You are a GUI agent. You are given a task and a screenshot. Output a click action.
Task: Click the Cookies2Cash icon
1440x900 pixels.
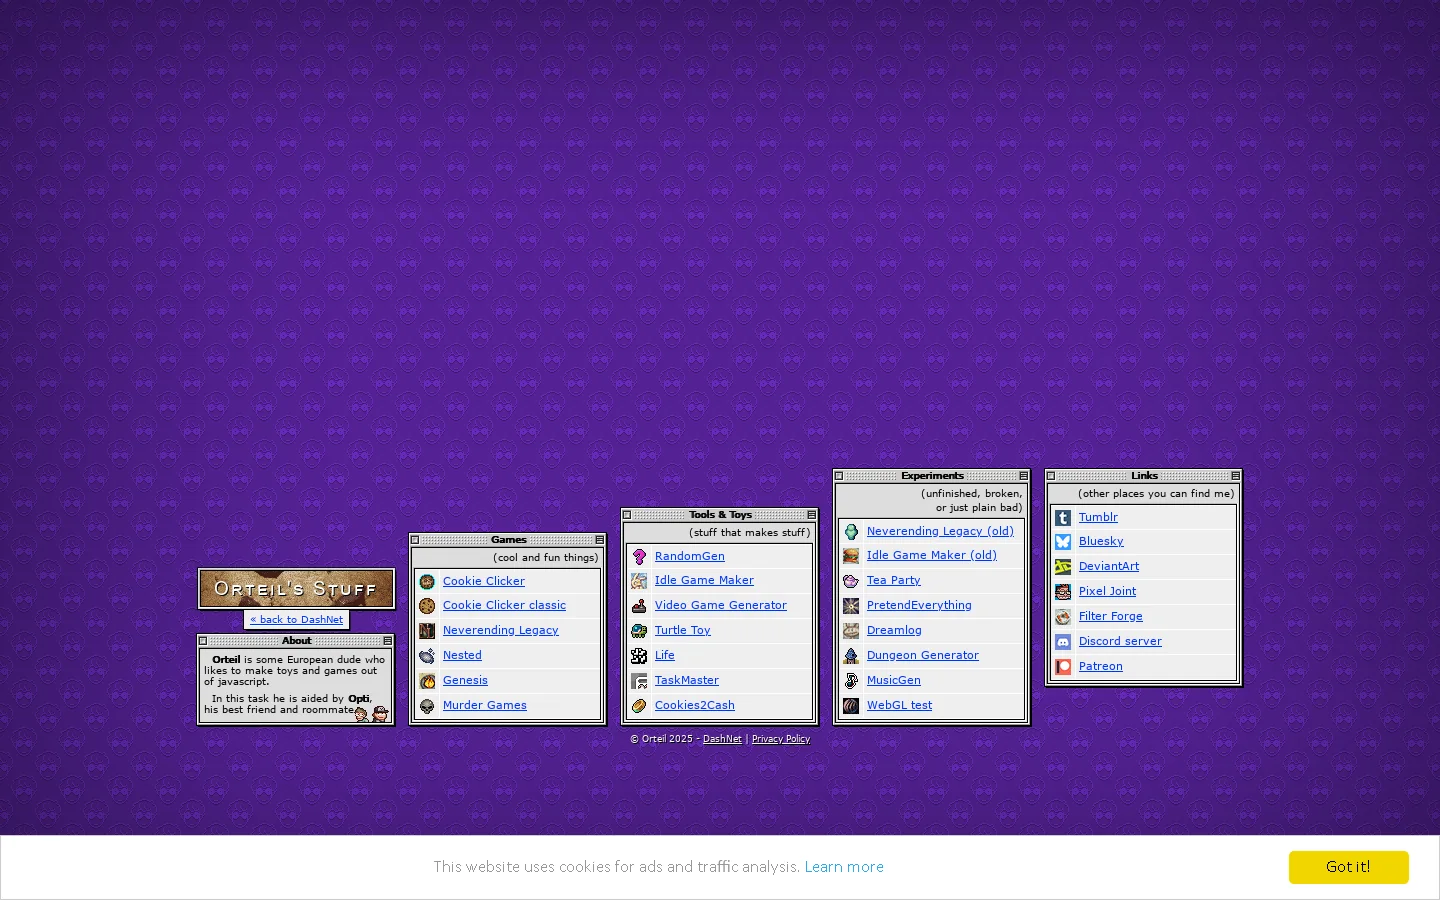coord(639,706)
